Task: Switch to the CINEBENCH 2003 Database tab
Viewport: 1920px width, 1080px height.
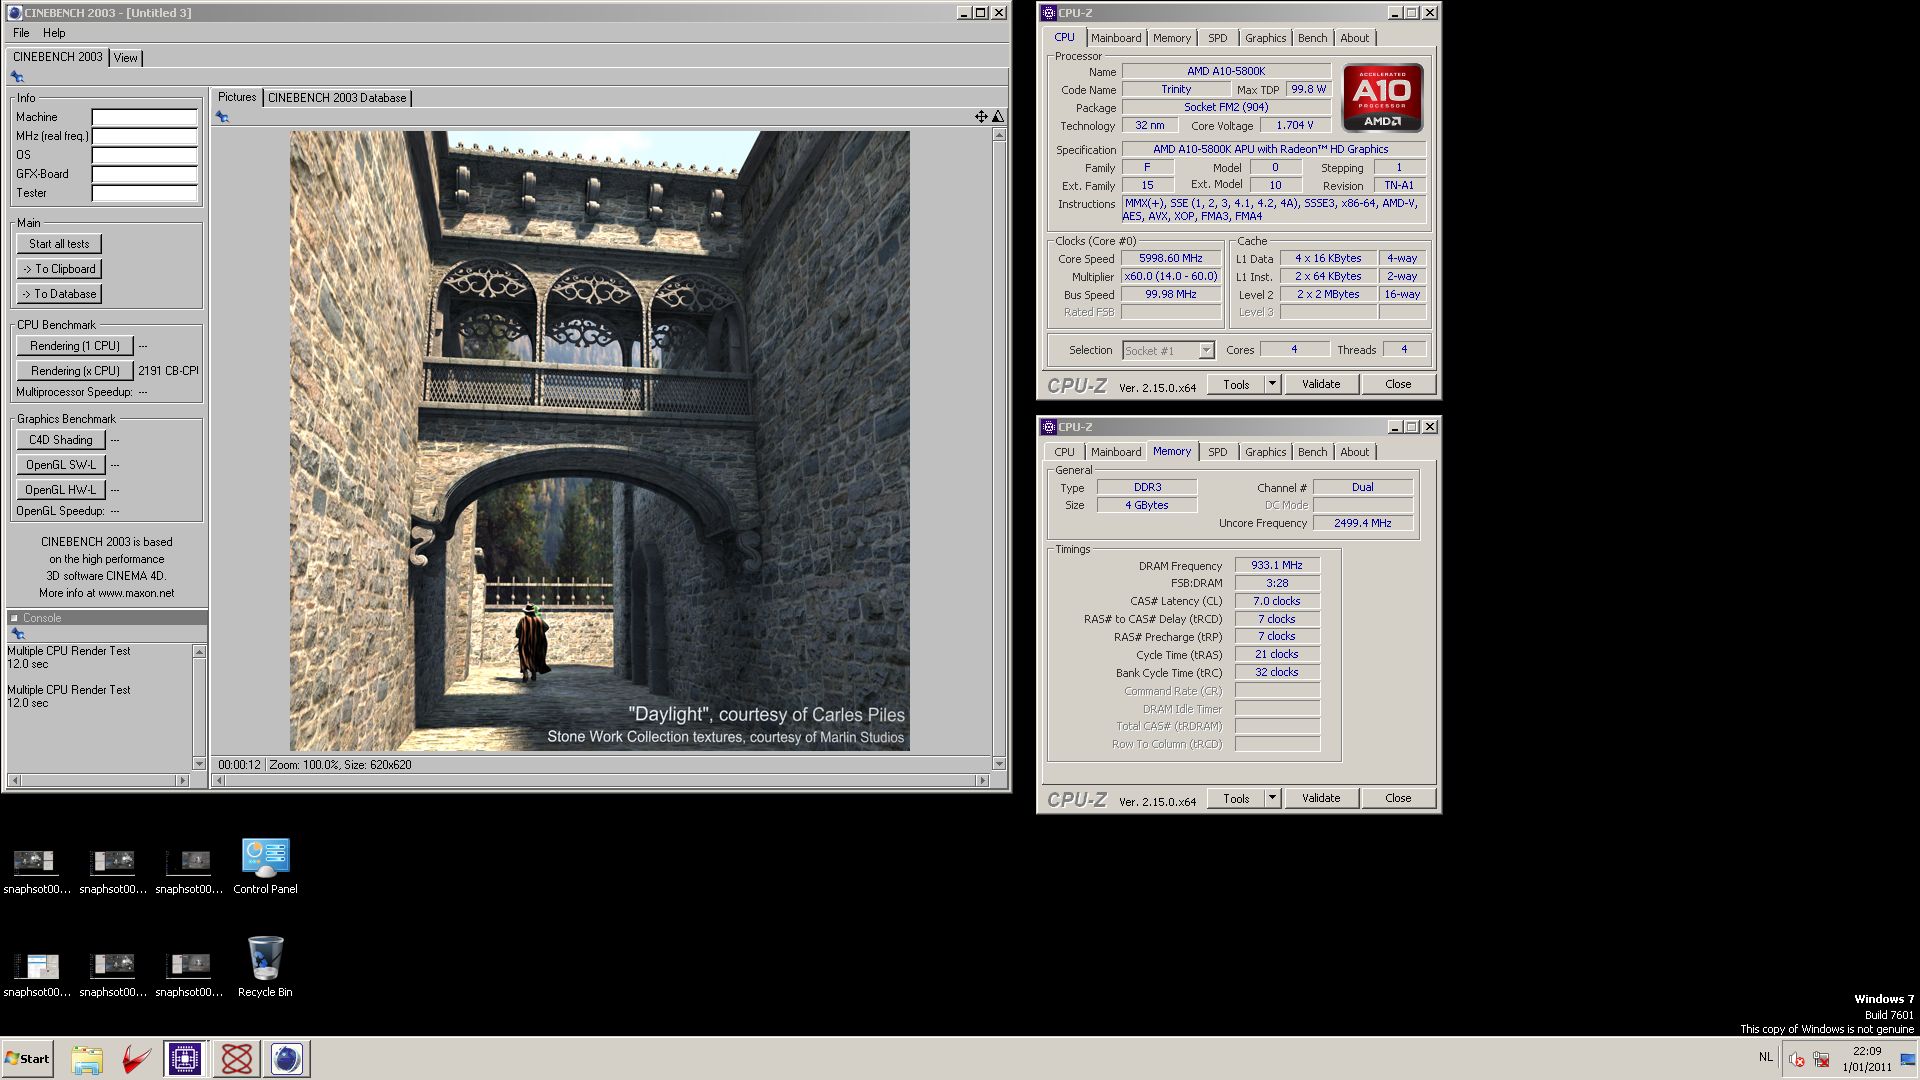Action: click(337, 98)
